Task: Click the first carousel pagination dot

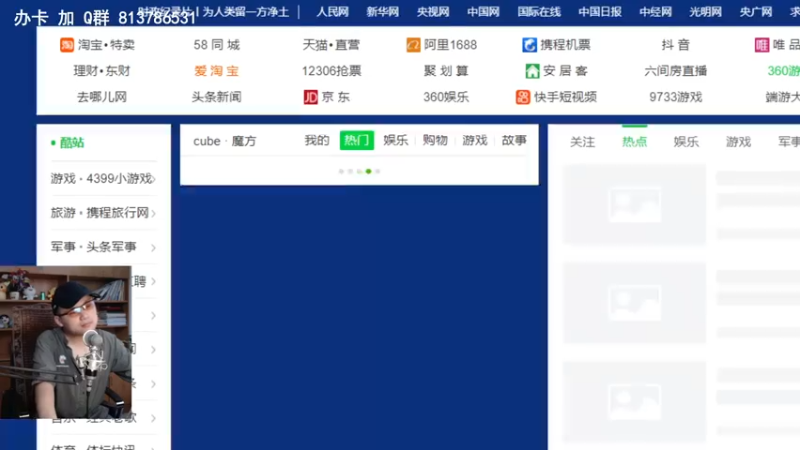Action: (x=341, y=171)
